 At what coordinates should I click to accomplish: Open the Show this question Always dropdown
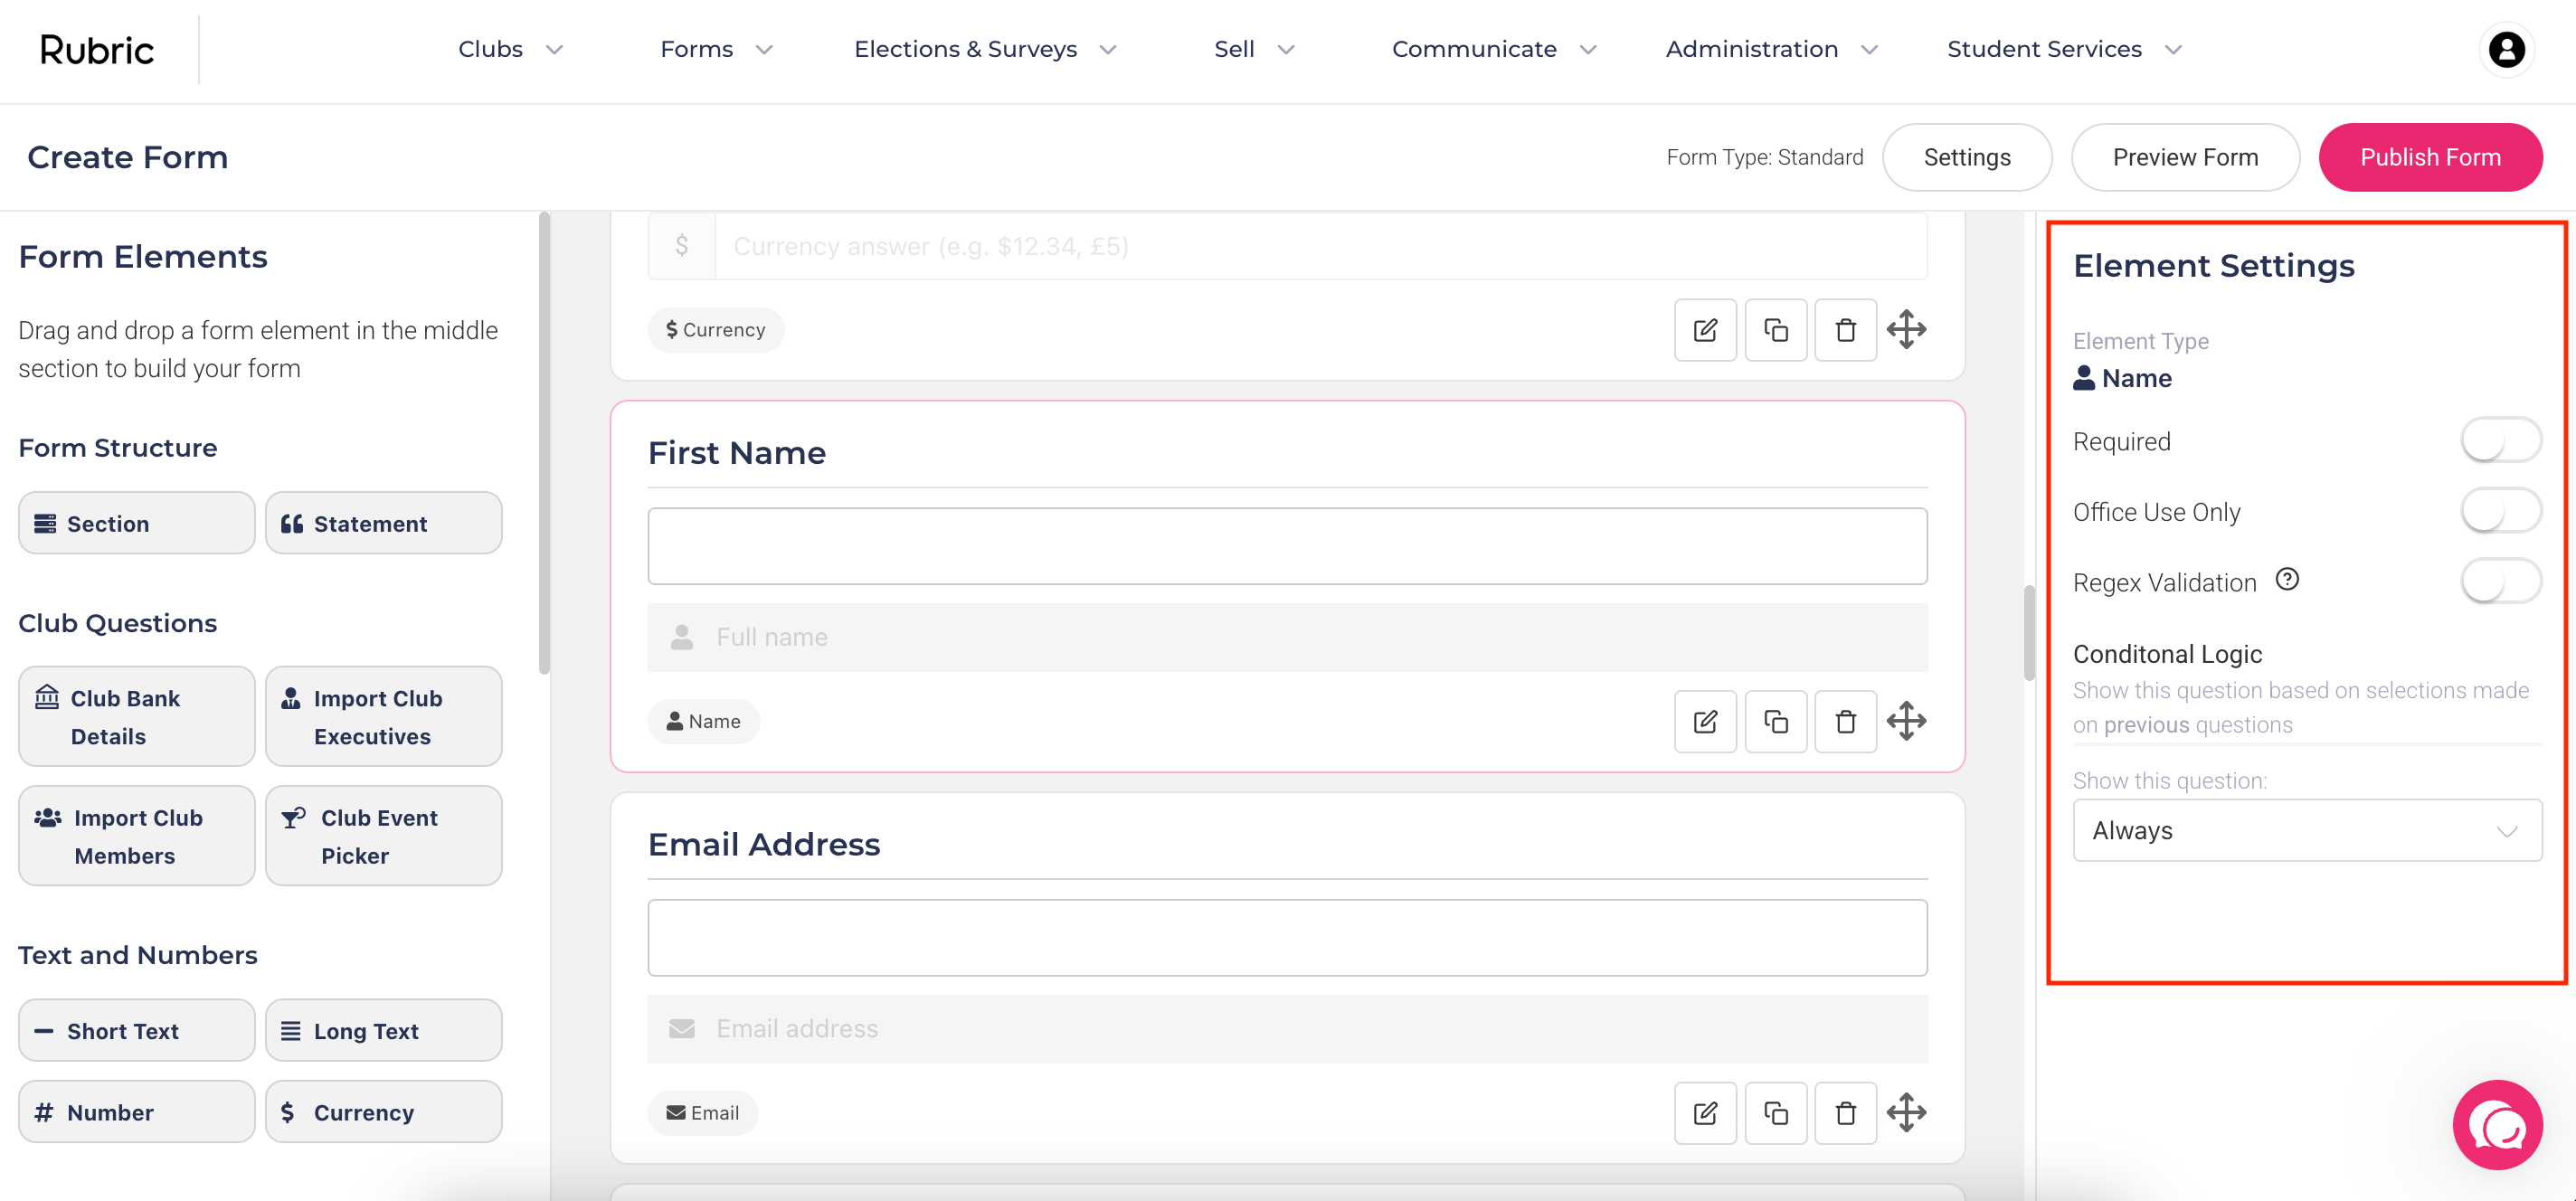click(2306, 830)
